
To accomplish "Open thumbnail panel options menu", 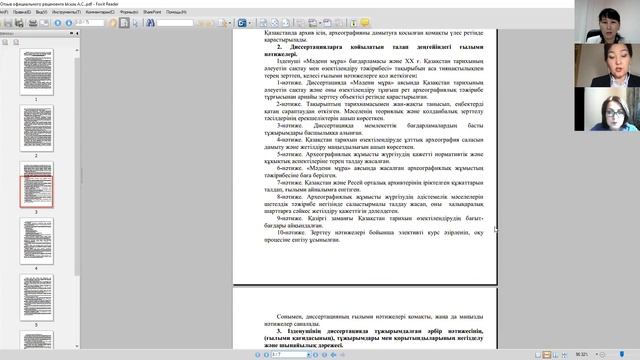I will [x=71, y=33].
